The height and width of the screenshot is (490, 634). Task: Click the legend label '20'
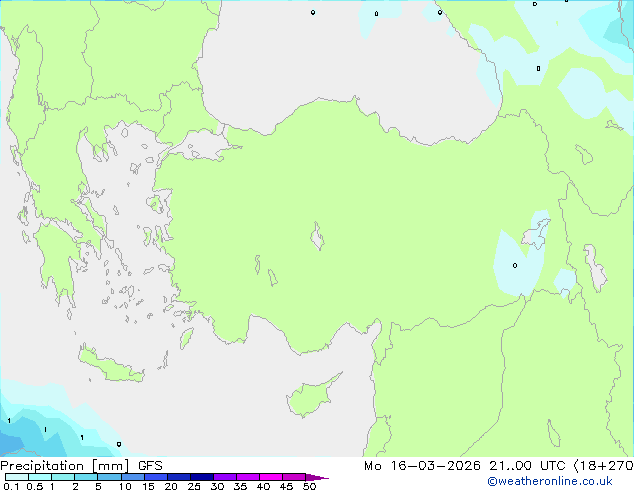click(x=171, y=486)
